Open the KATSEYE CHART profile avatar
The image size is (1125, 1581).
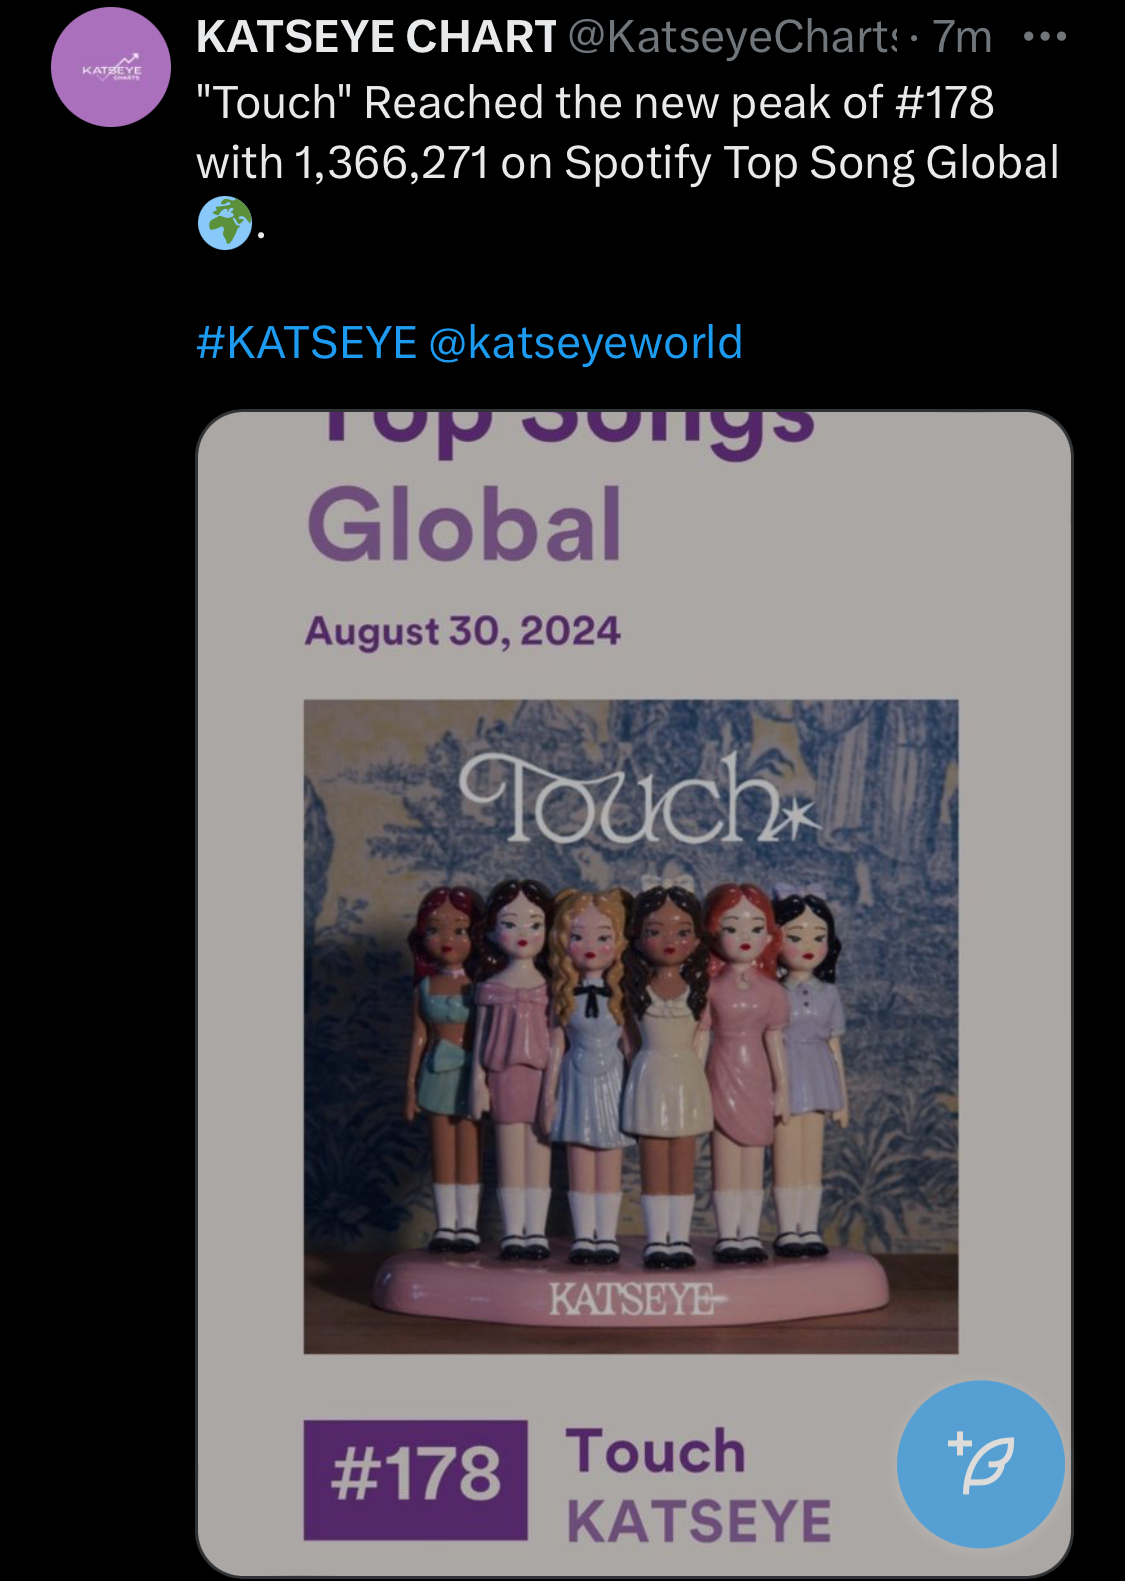click(x=111, y=67)
